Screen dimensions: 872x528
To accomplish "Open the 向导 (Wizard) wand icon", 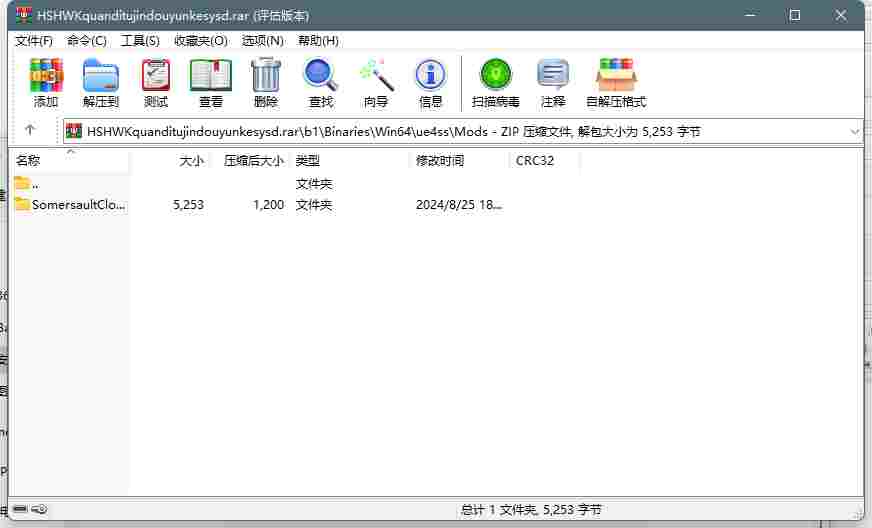I will (x=376, y=75).
